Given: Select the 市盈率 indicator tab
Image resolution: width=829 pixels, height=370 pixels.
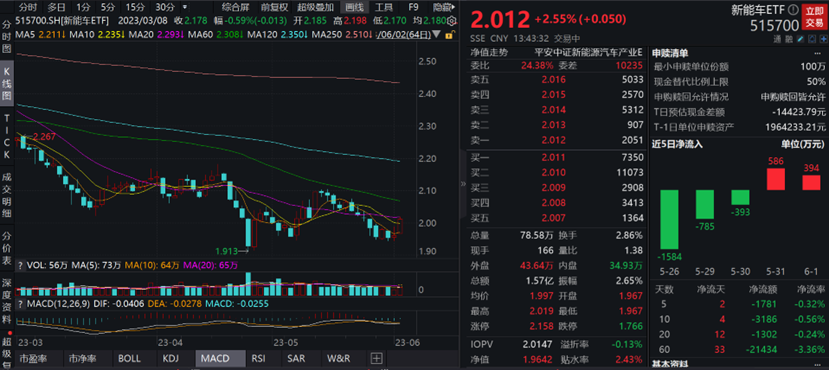Looking at the screenshot, I should point(40,358).
